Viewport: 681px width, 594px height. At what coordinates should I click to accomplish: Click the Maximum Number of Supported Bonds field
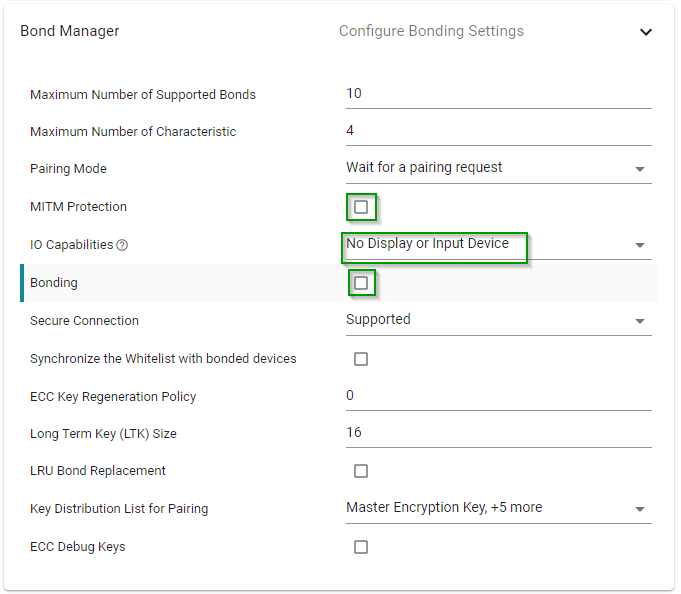point(498,94)
